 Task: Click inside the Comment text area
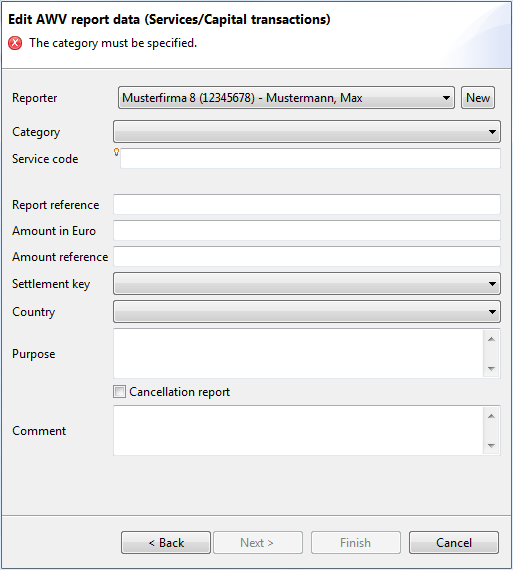tap(298, 430)
